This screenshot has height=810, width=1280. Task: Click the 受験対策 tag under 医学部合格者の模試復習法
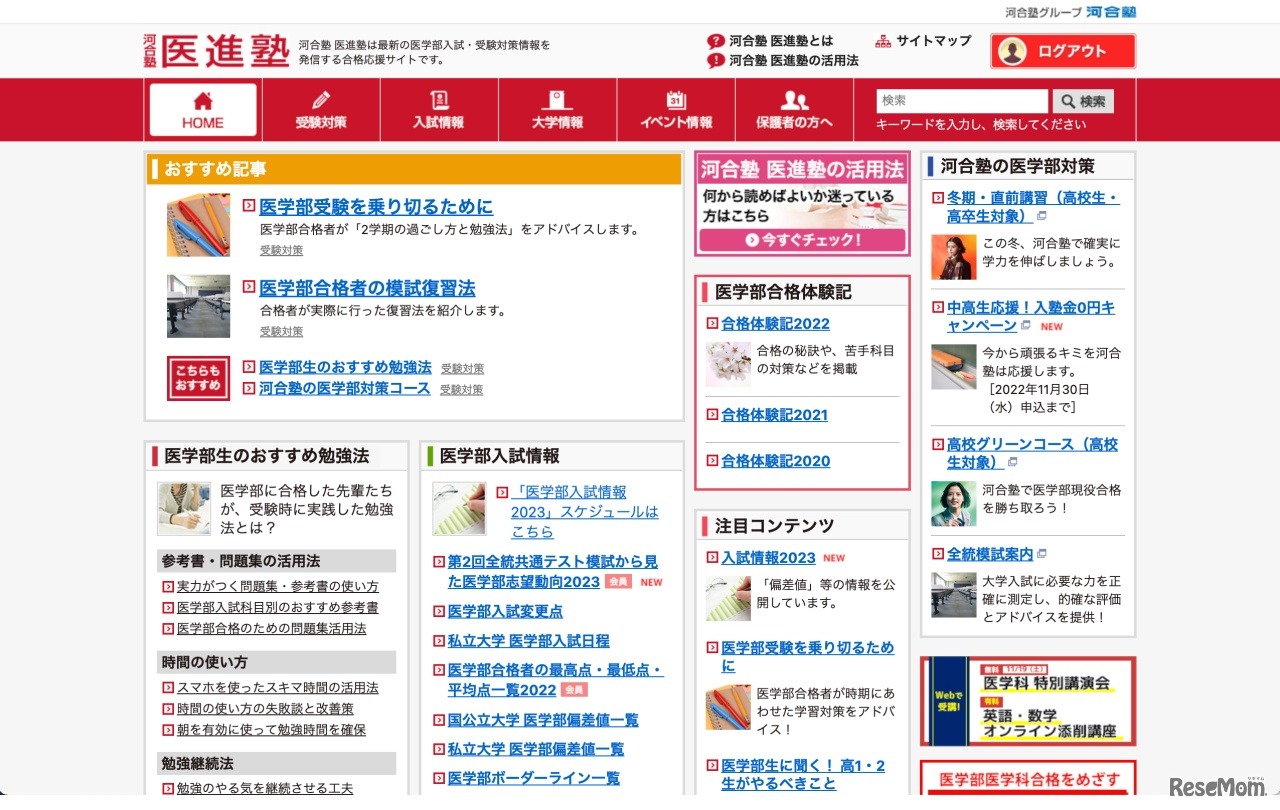[x=281, y=332]
